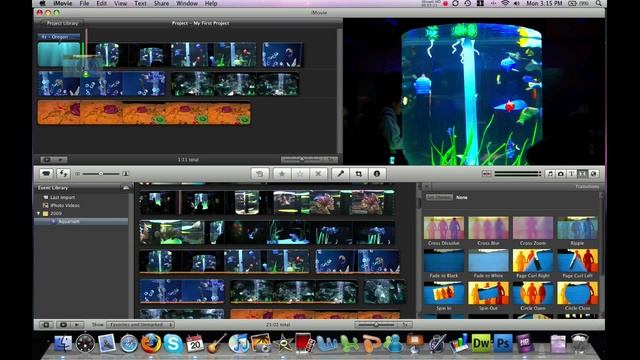Image resolution: width=640 pixels, height=360 pixels.
Task: Open the View menu
Action: 120,3
